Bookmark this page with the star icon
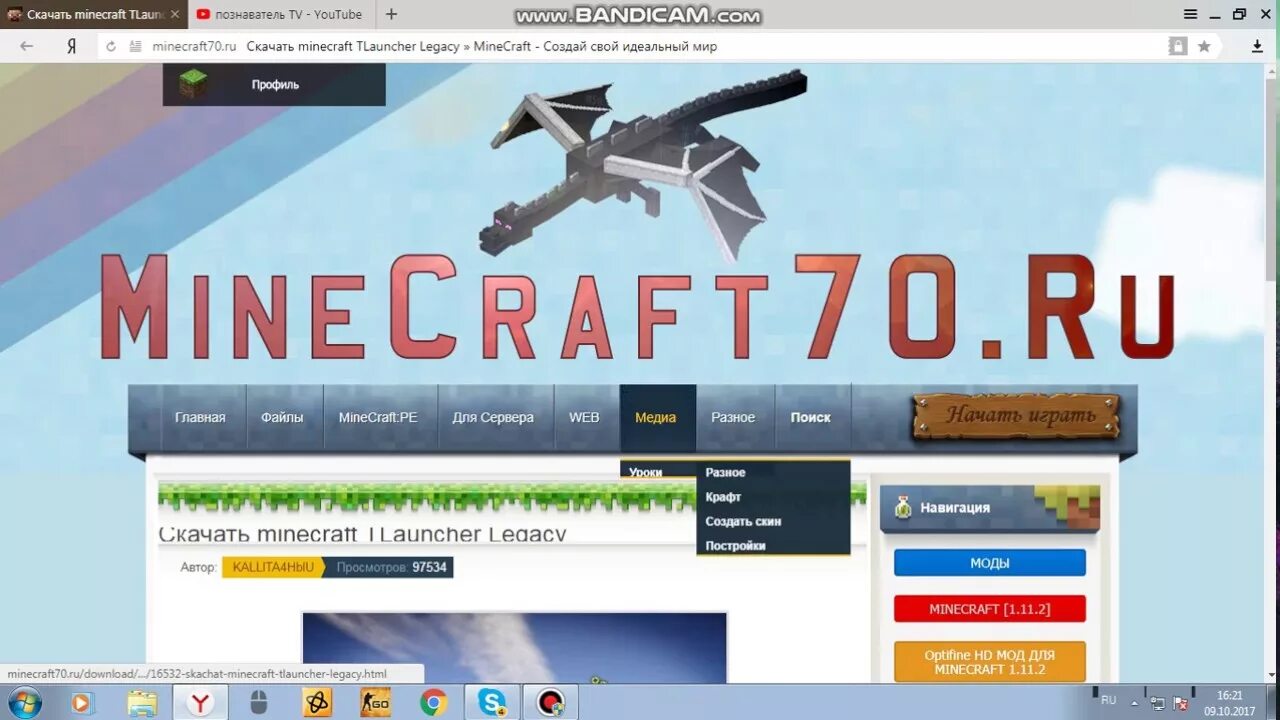Image resolution: width=1280 pixels, height=720 pixels. (1204, 46)
